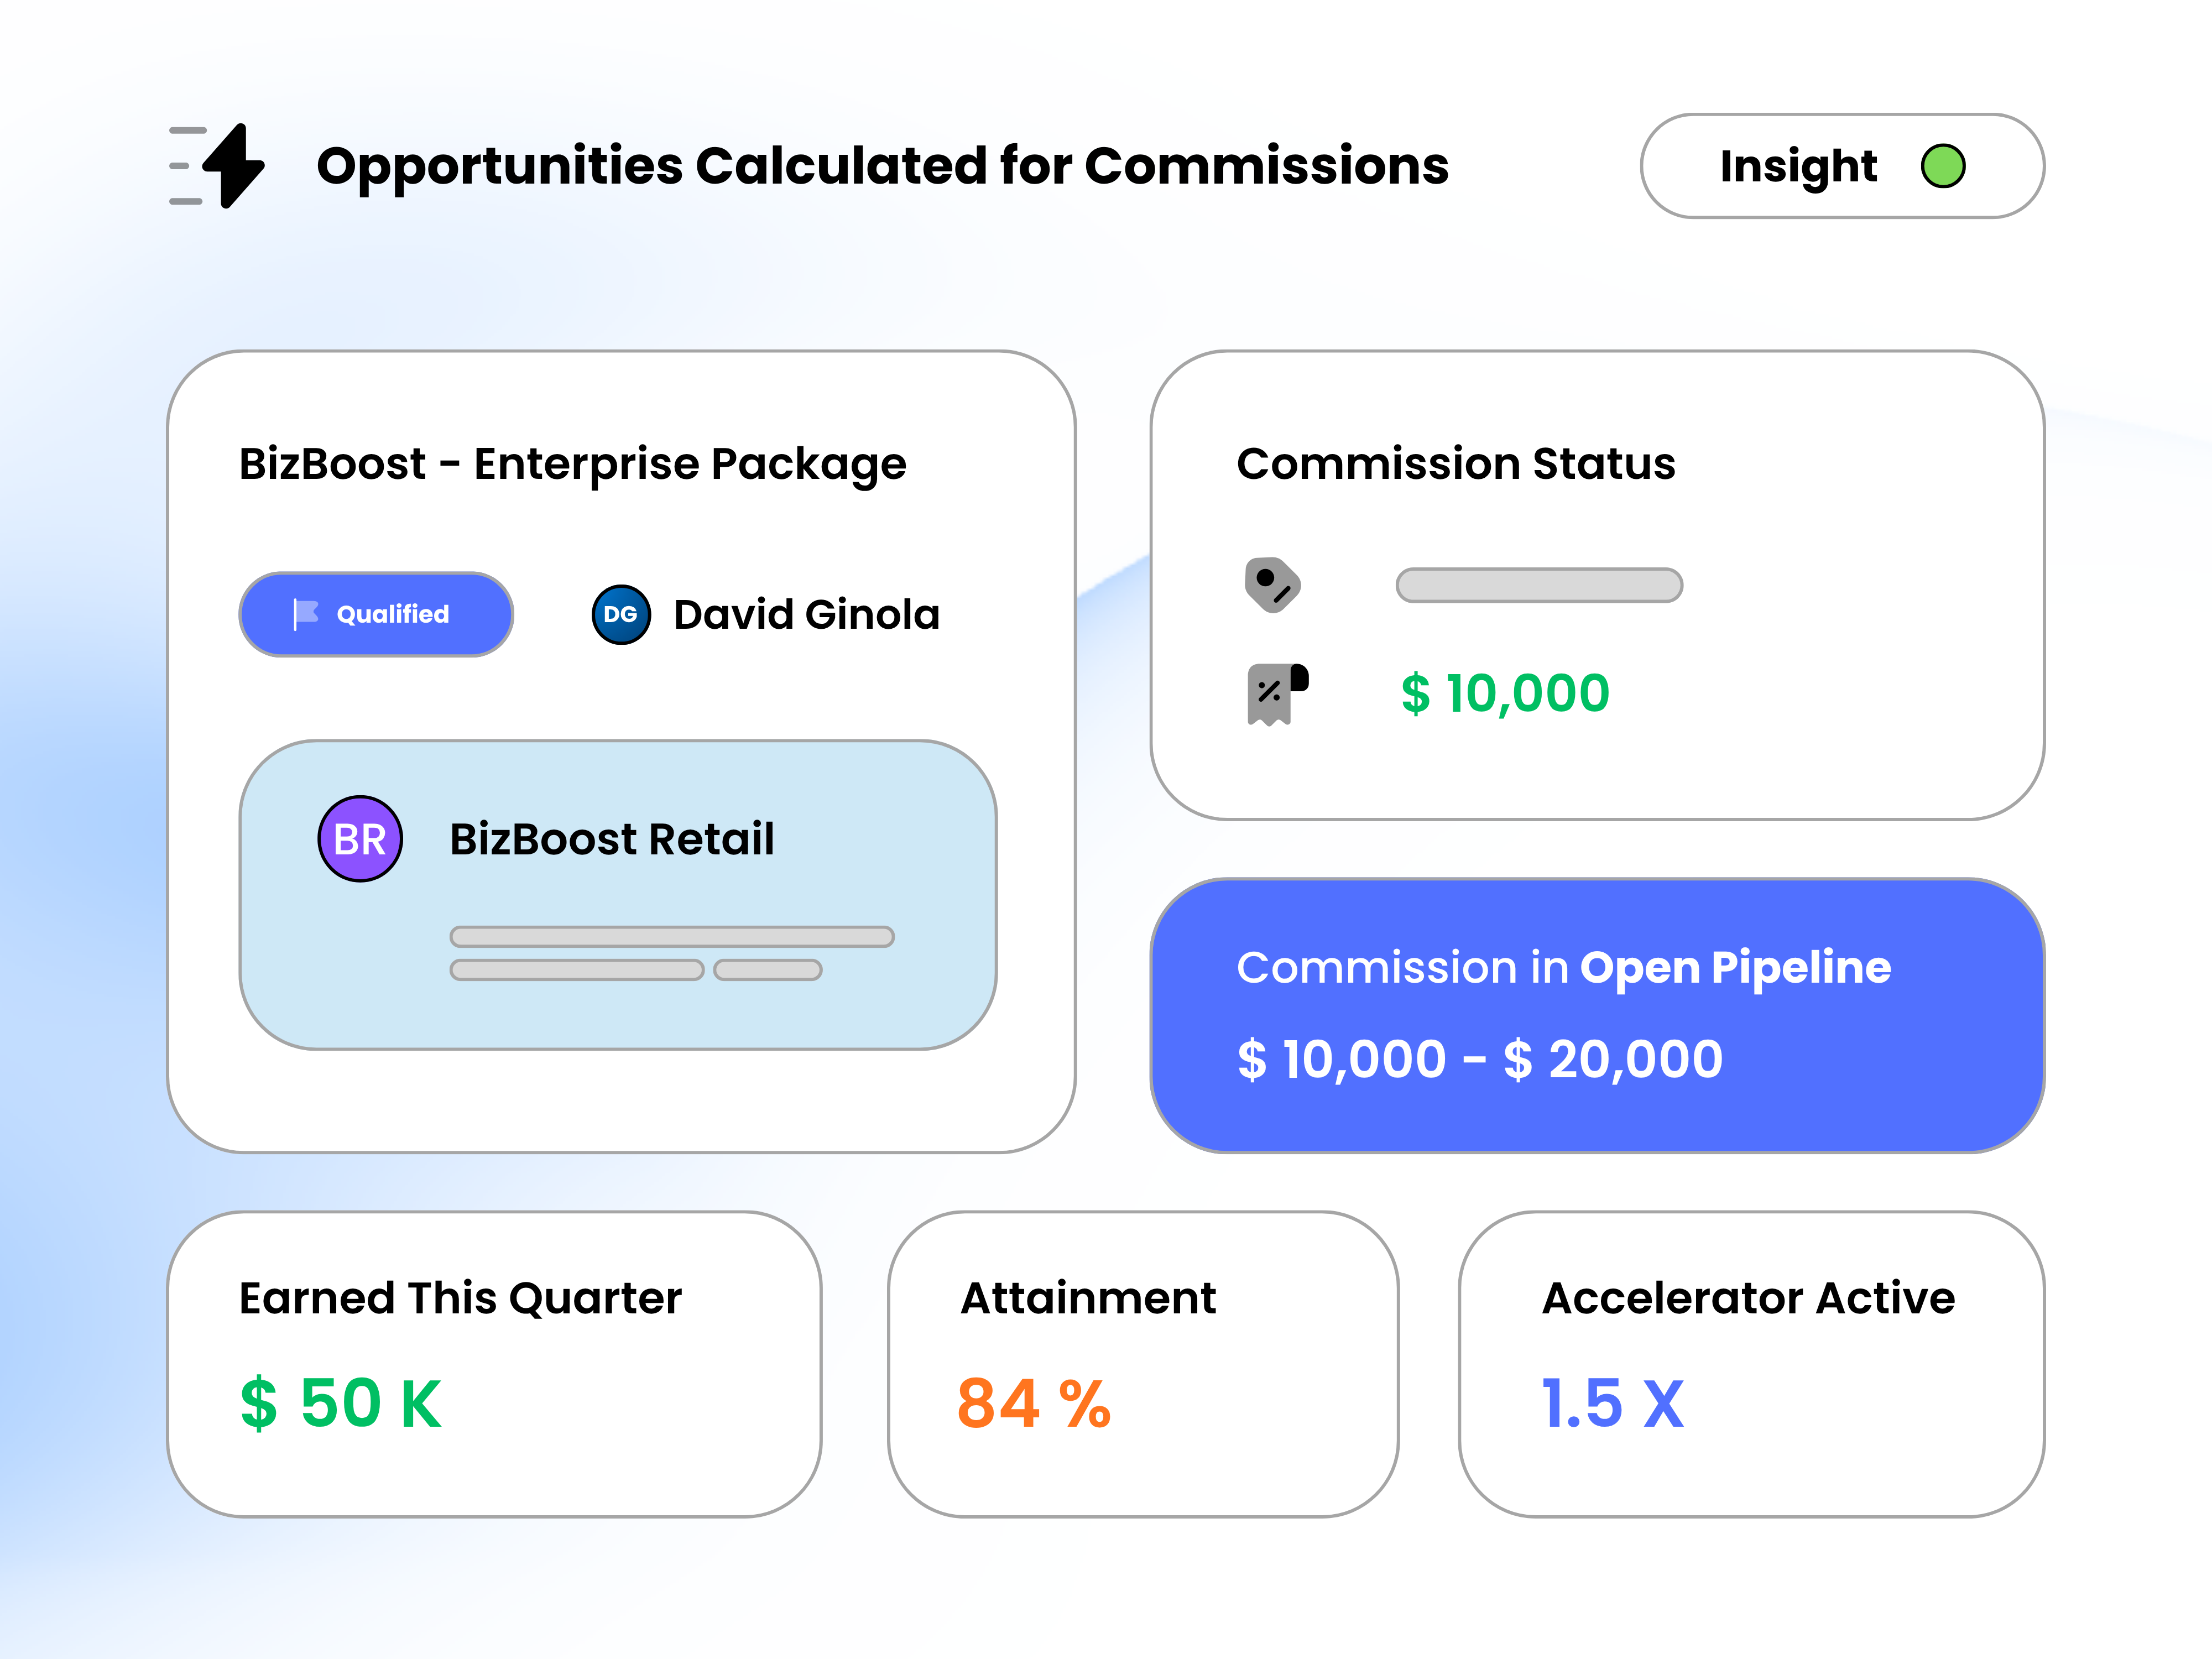Click the long gray bar under BizBoost Retail
Screen dimensions: 2212x1659
click(x=671, y=936)
